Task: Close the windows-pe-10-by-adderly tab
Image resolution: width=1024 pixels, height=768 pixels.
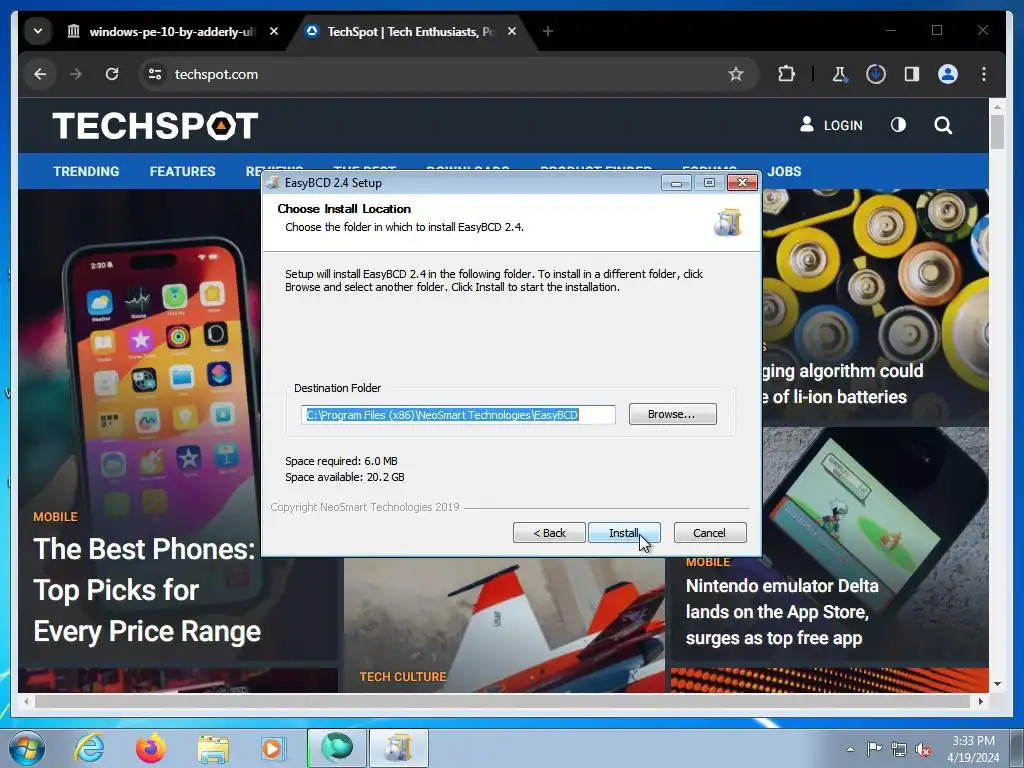Action: [x=274, y=31]
